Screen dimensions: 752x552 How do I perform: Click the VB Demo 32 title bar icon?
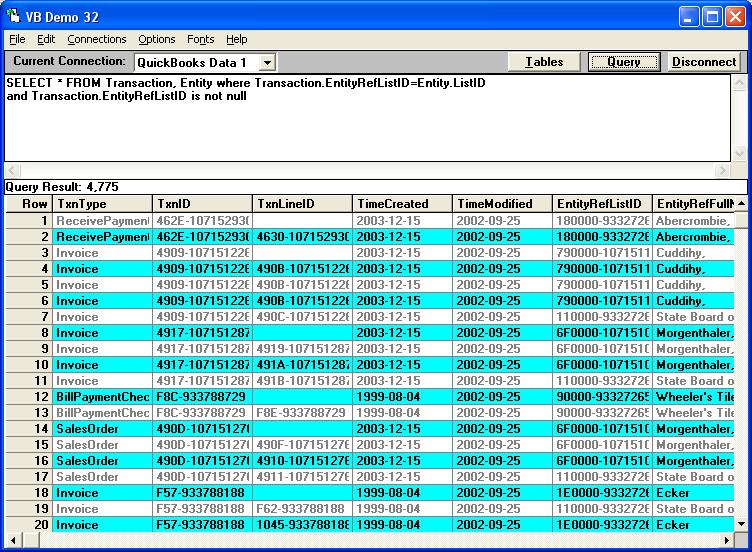(15, 15)
